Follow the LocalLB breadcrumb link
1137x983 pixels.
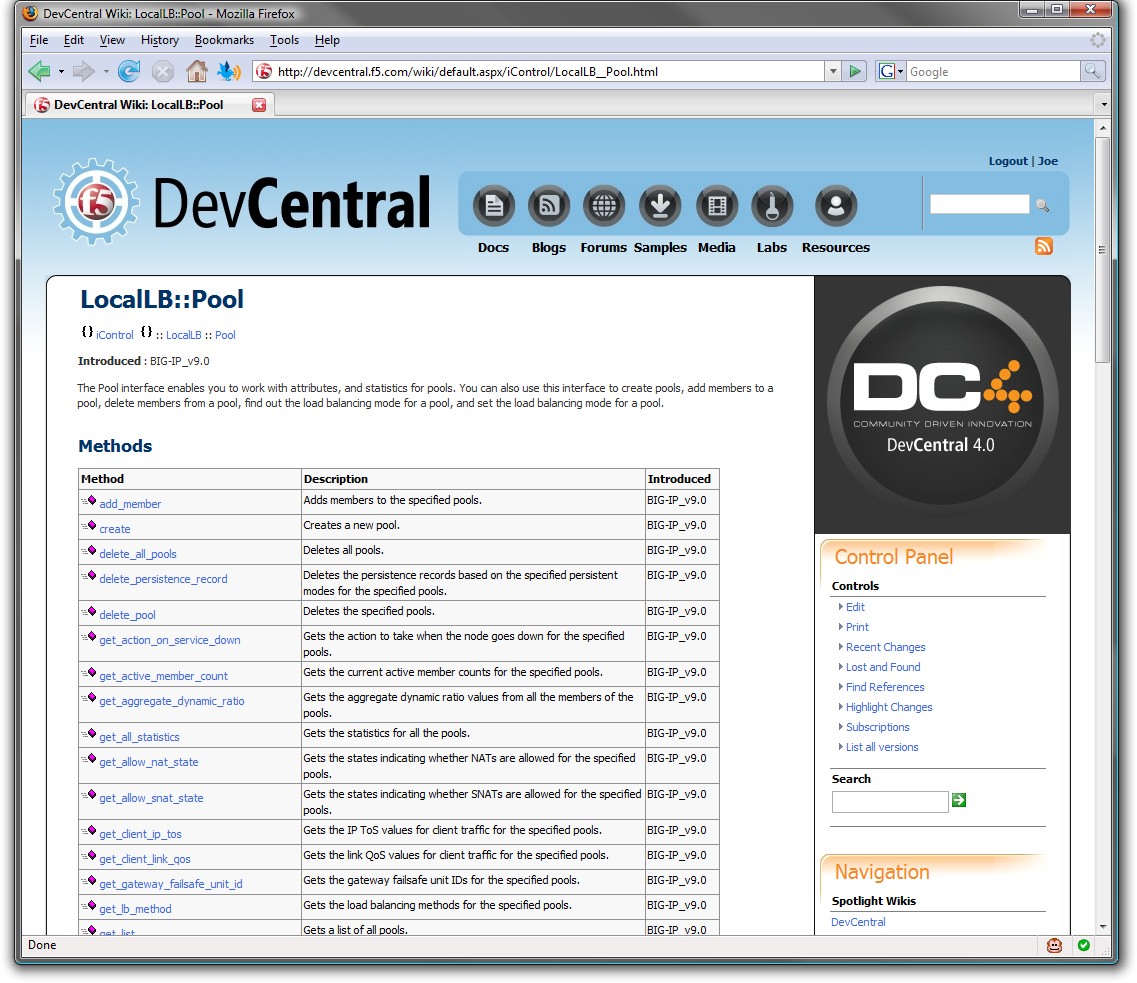183,335
